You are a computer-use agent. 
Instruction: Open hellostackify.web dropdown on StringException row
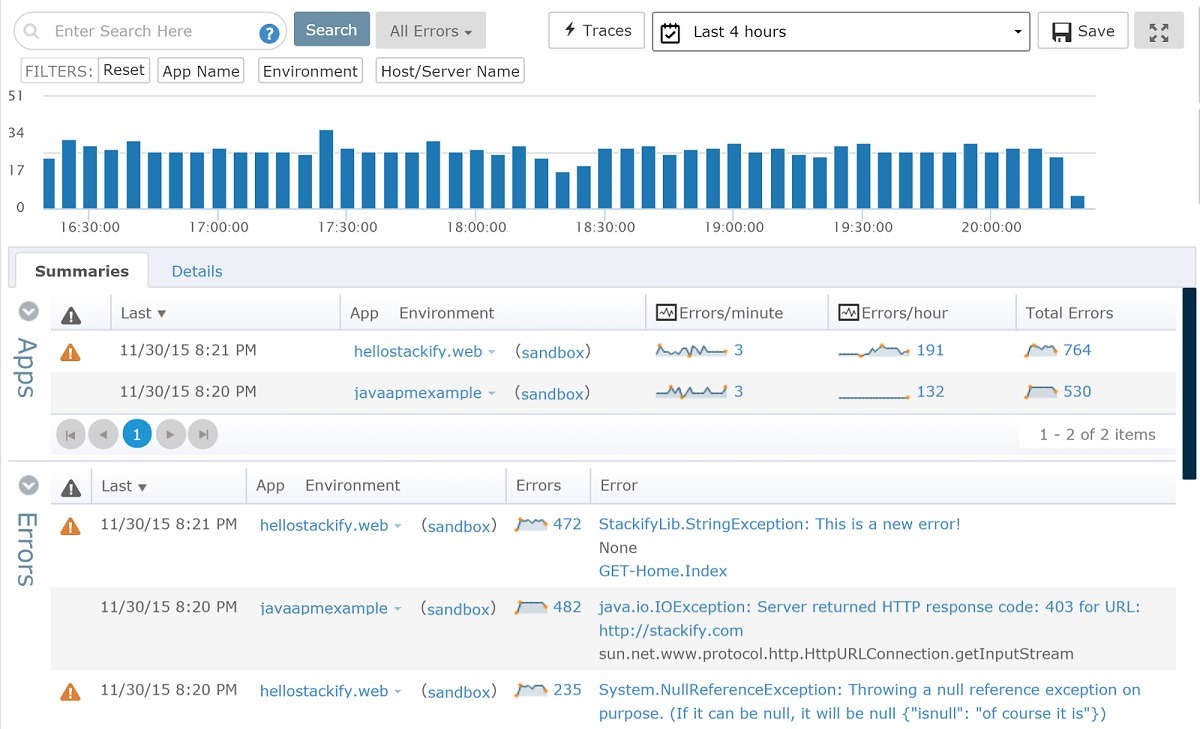pos(397,526)
